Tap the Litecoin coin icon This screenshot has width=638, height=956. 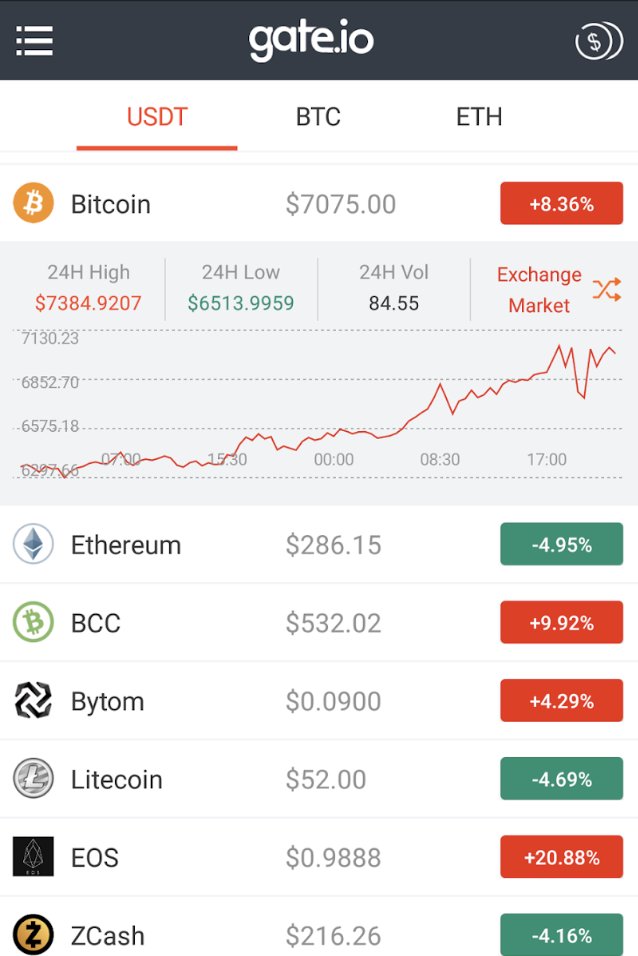33,779
